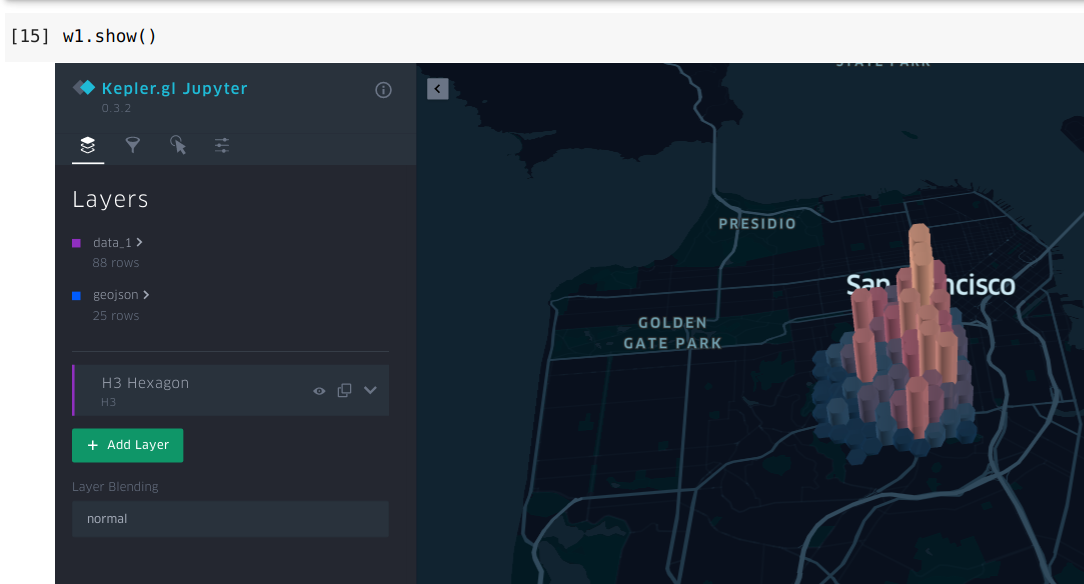This screenshot has height=584, width=1084.
Task: Open the normal Layer Blending selector
Action: tap(230, 518)
